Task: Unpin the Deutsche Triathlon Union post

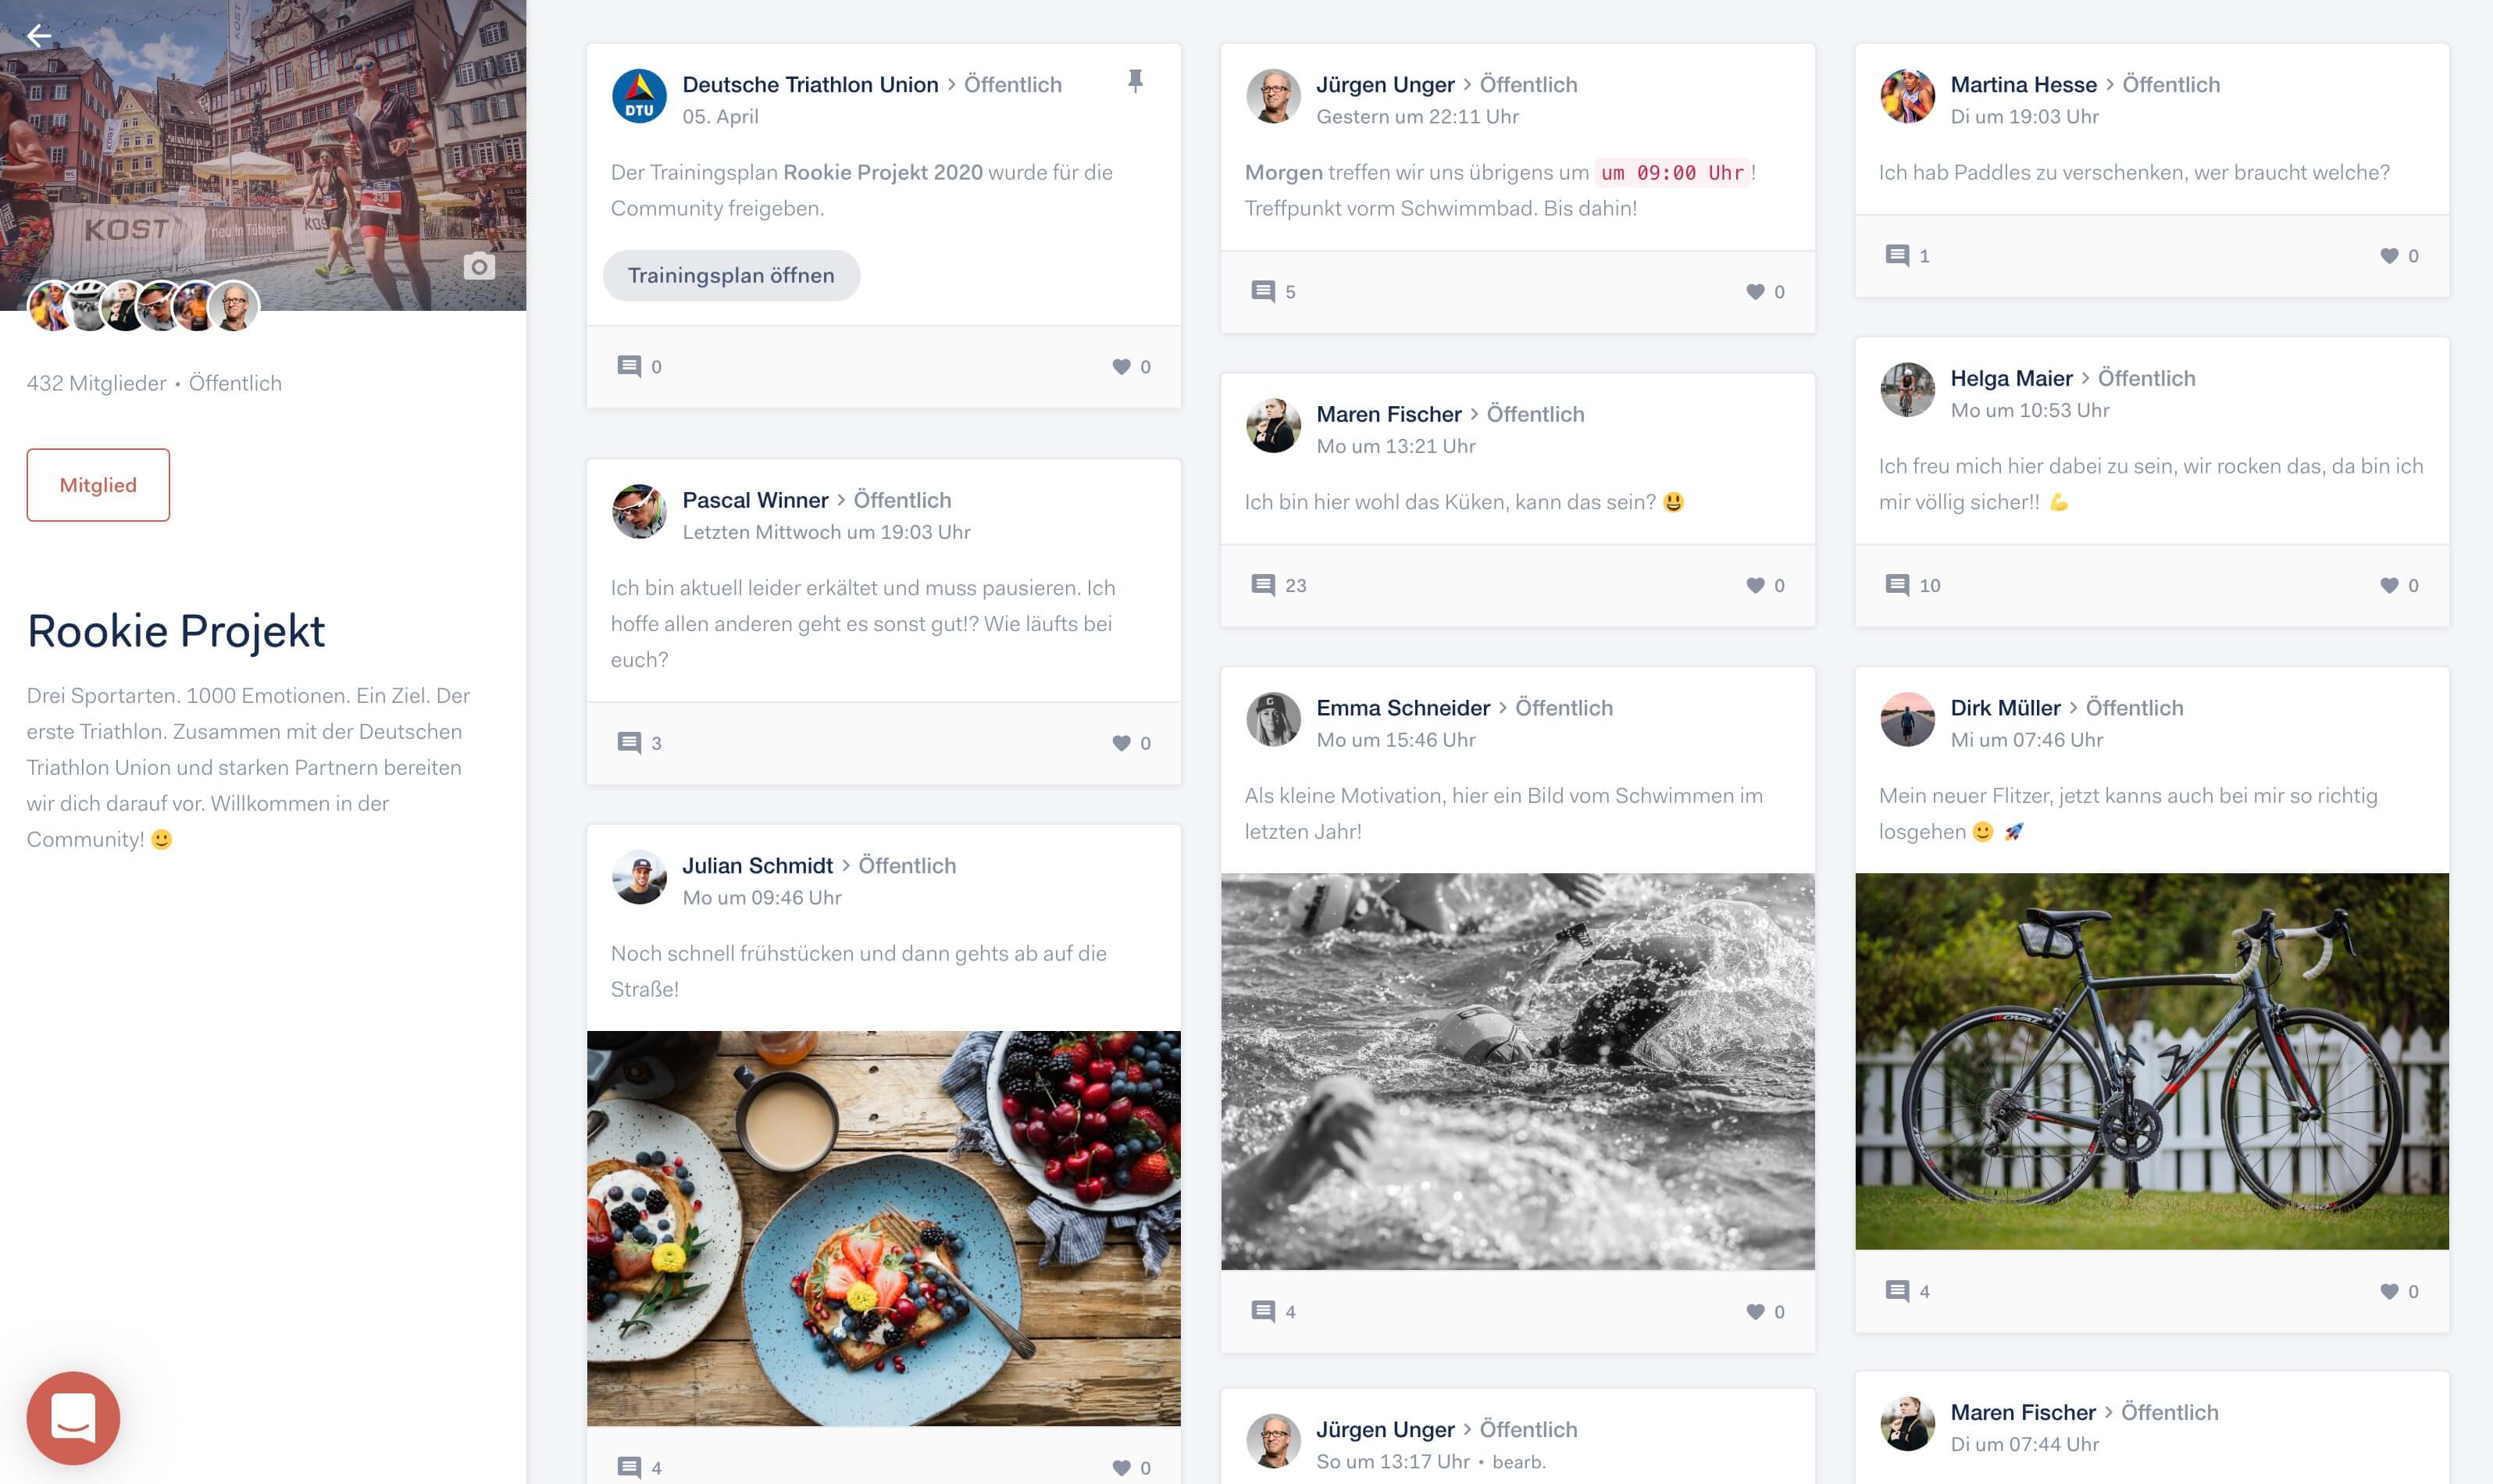Action: tap(1135, 81)
